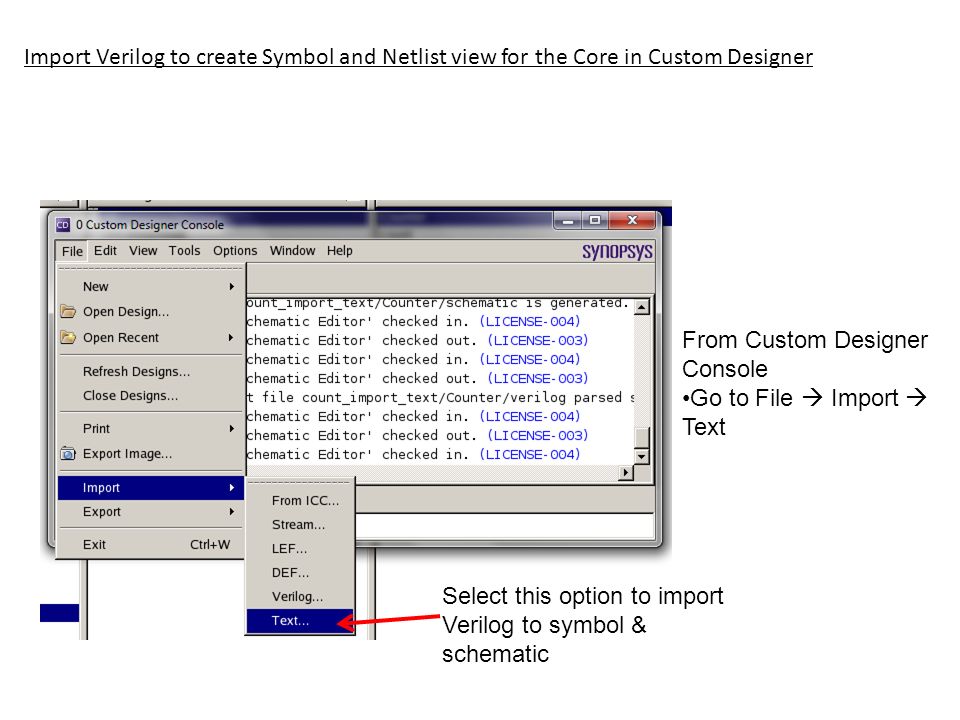Click the Open Design folder icon

(x=68, y=311)
